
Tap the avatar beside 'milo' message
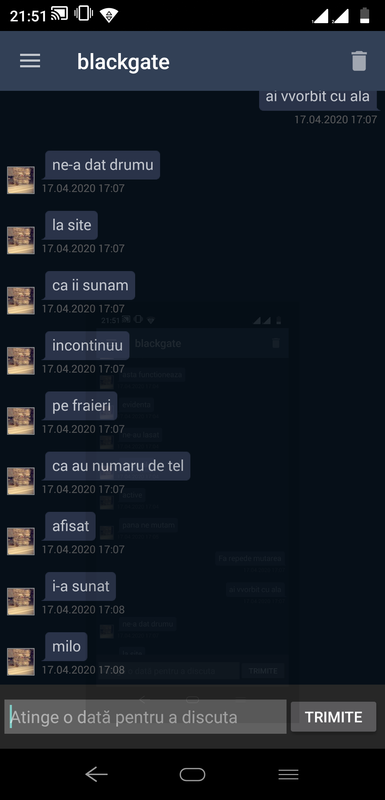tap(21, 662)
